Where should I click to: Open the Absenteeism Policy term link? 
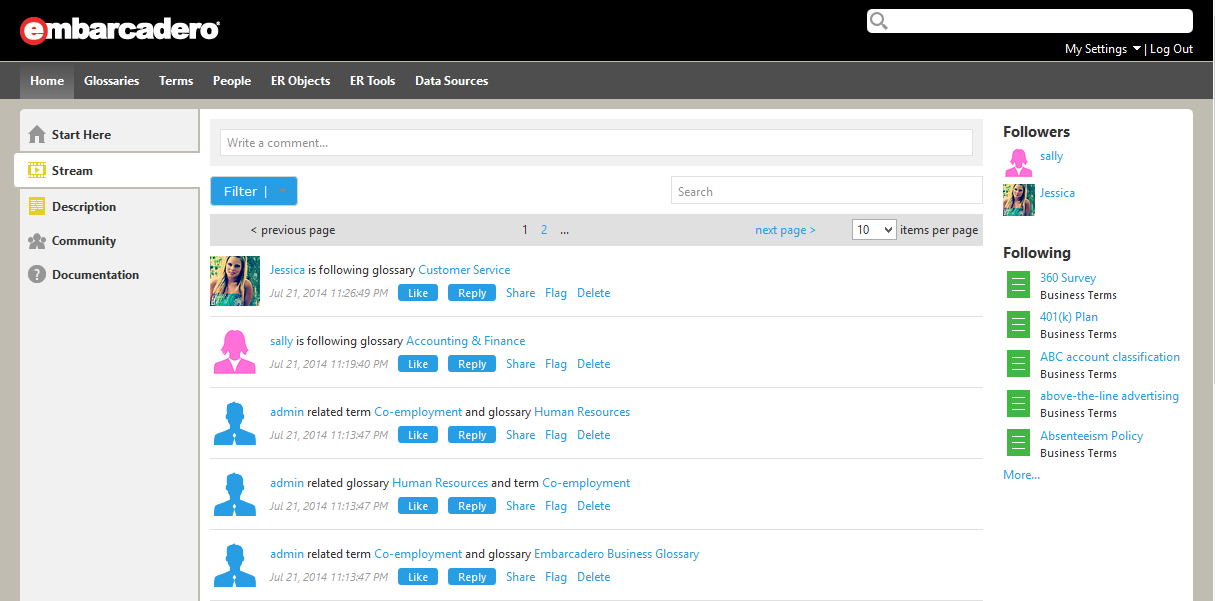1091,436
